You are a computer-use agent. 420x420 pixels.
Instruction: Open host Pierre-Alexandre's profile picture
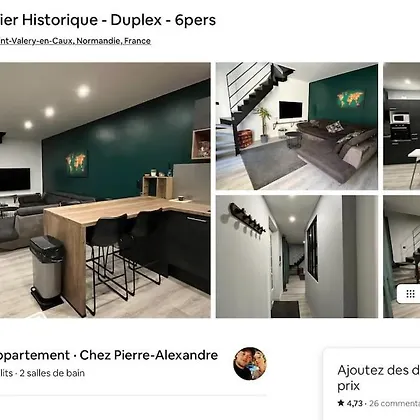tap(250, 364)
